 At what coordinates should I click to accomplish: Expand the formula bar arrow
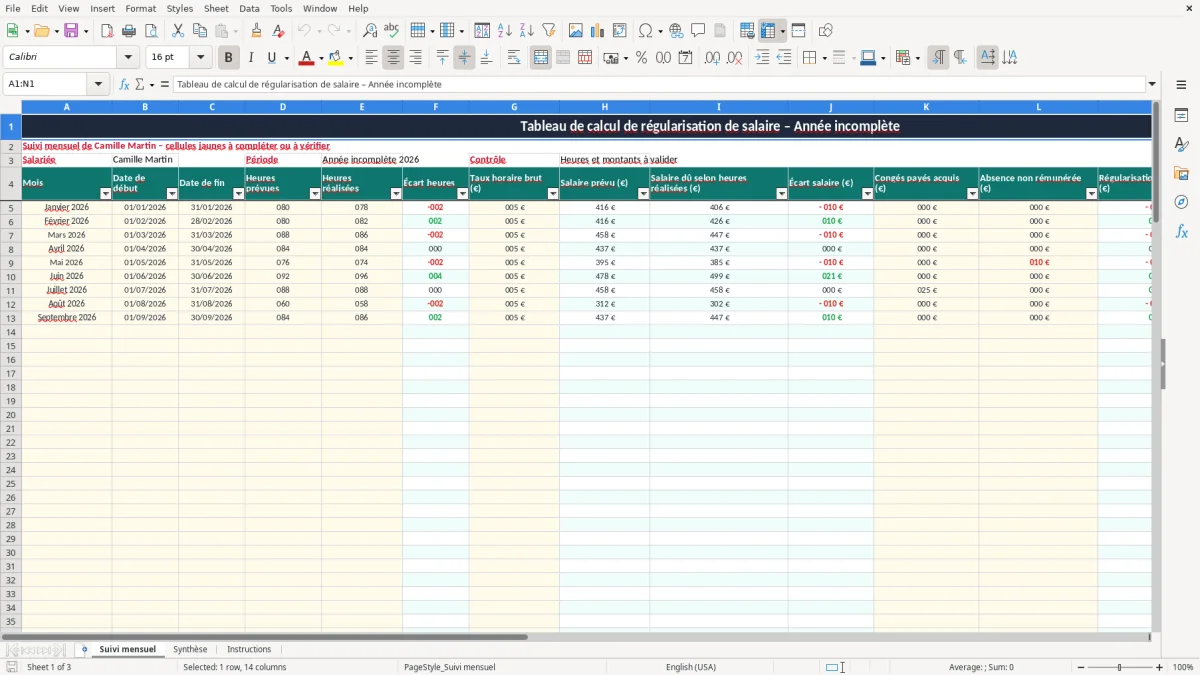[1152, 84]
